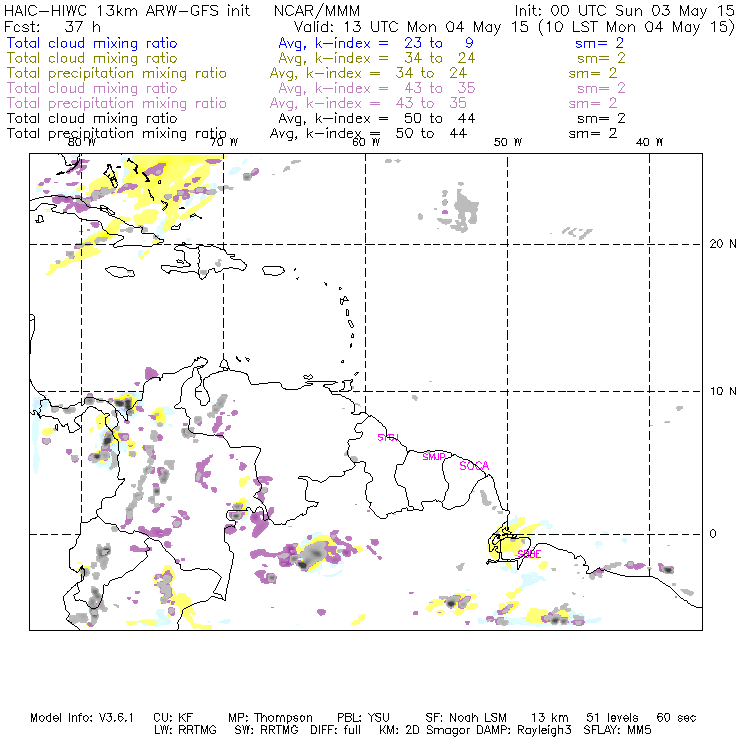Screen dimensions: 740x740
Task: Click the '13 km' resolution value in footer
Action: (550, 718)
